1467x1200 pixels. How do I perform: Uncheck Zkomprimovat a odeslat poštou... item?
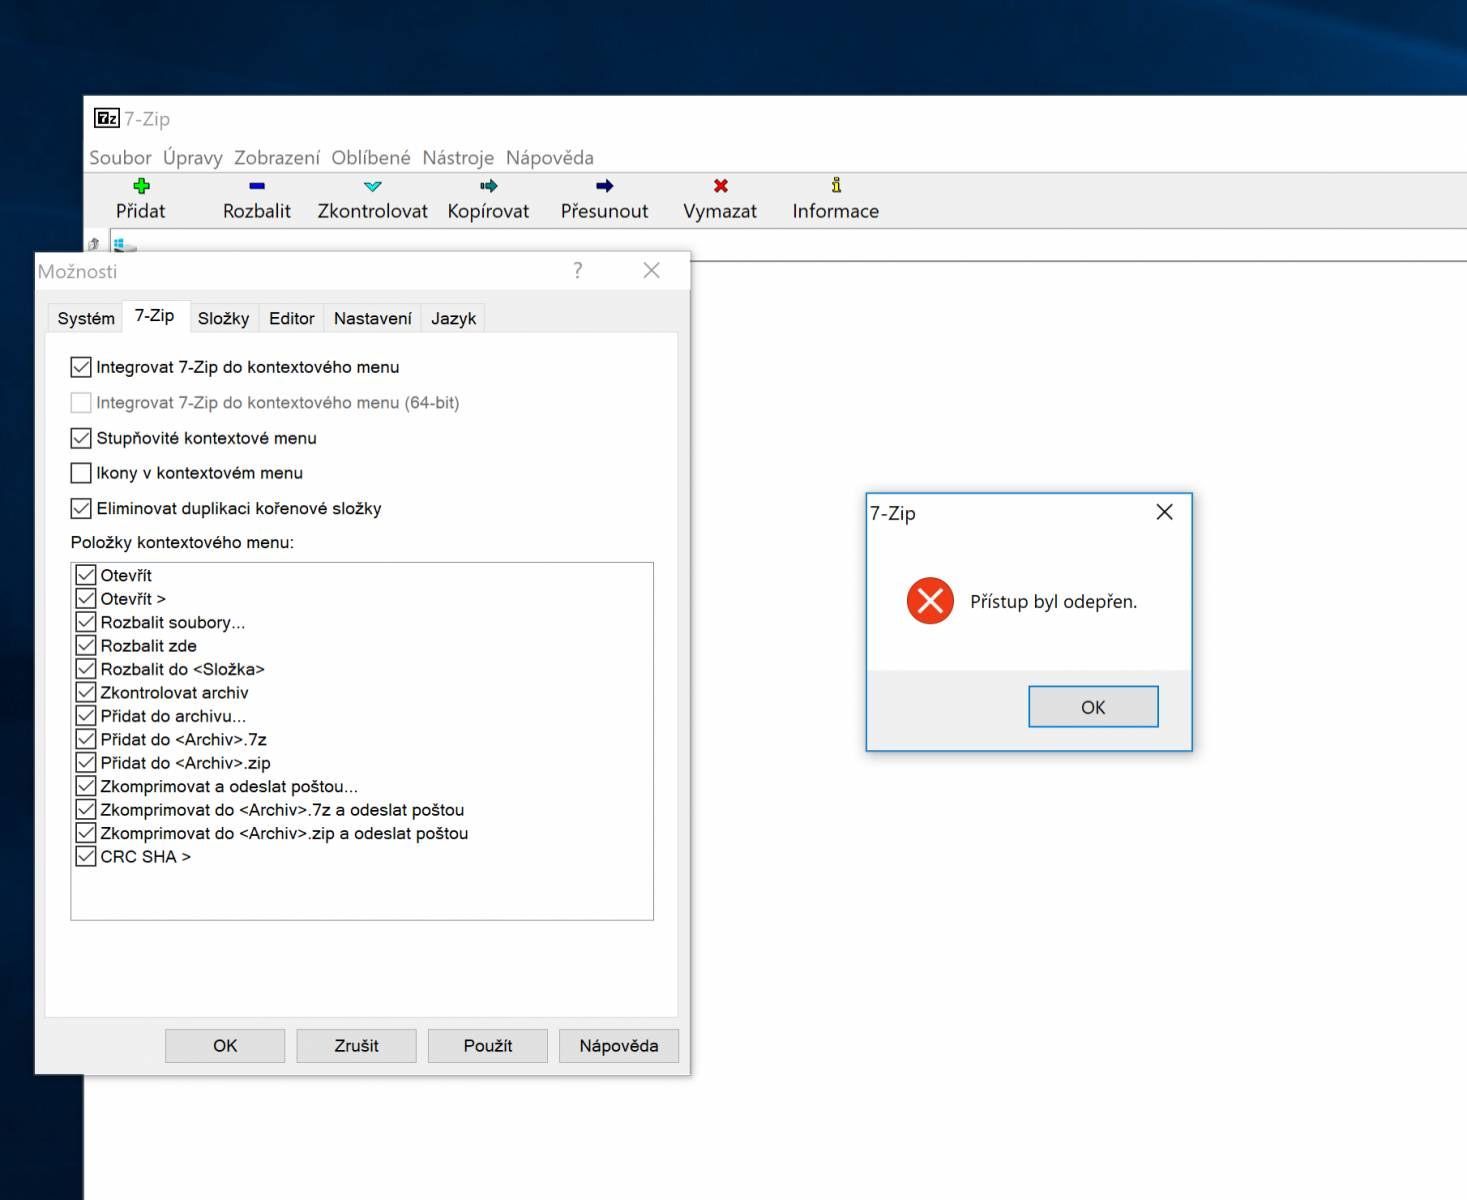pos(86,786)
